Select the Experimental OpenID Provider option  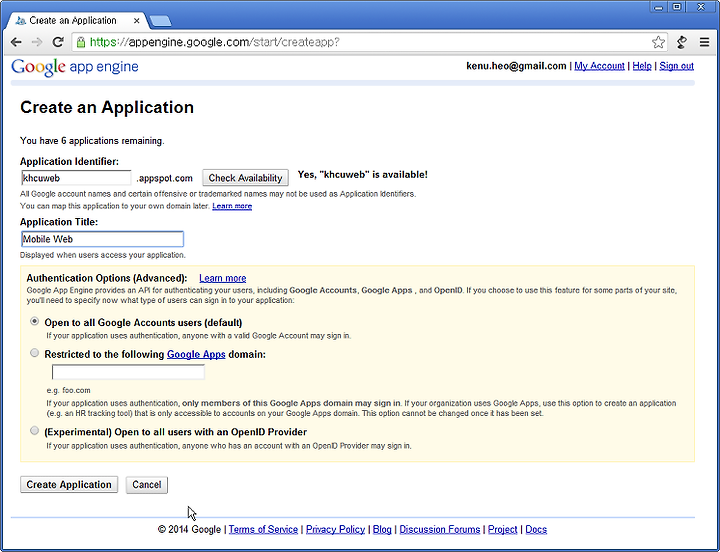34,431
